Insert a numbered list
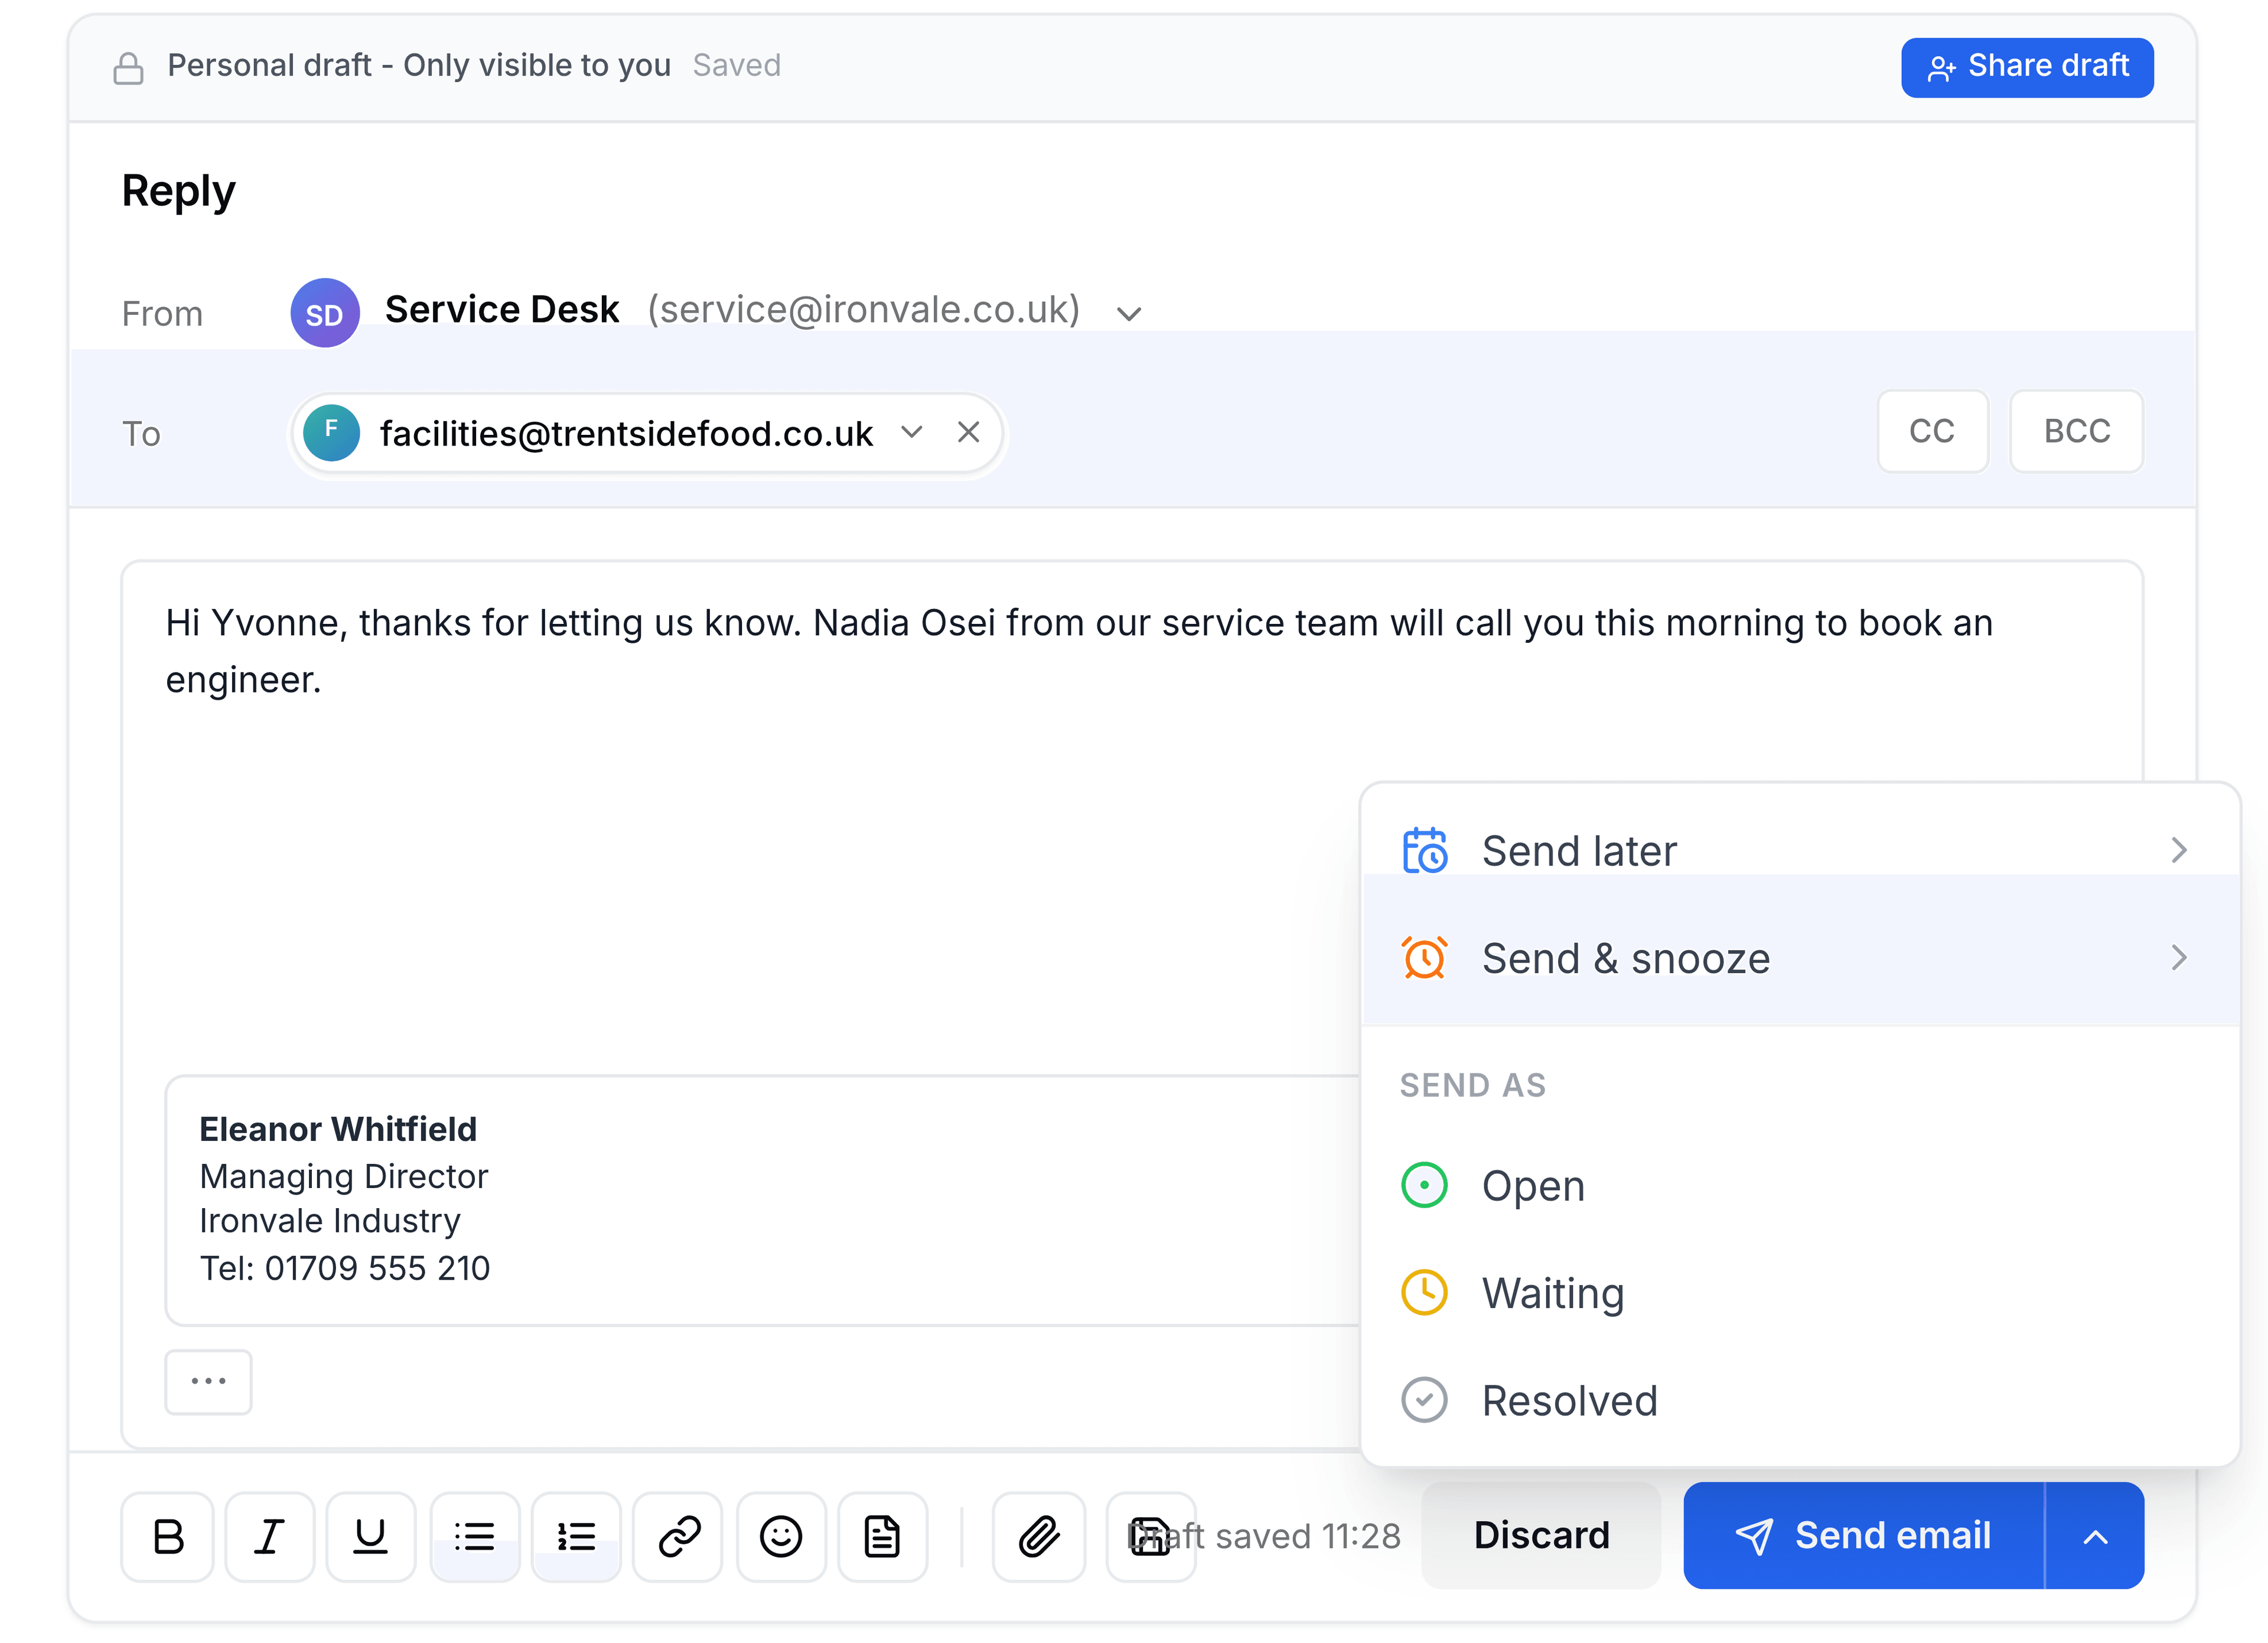The image size is (2268, 1643). [x=576, y=1536]
